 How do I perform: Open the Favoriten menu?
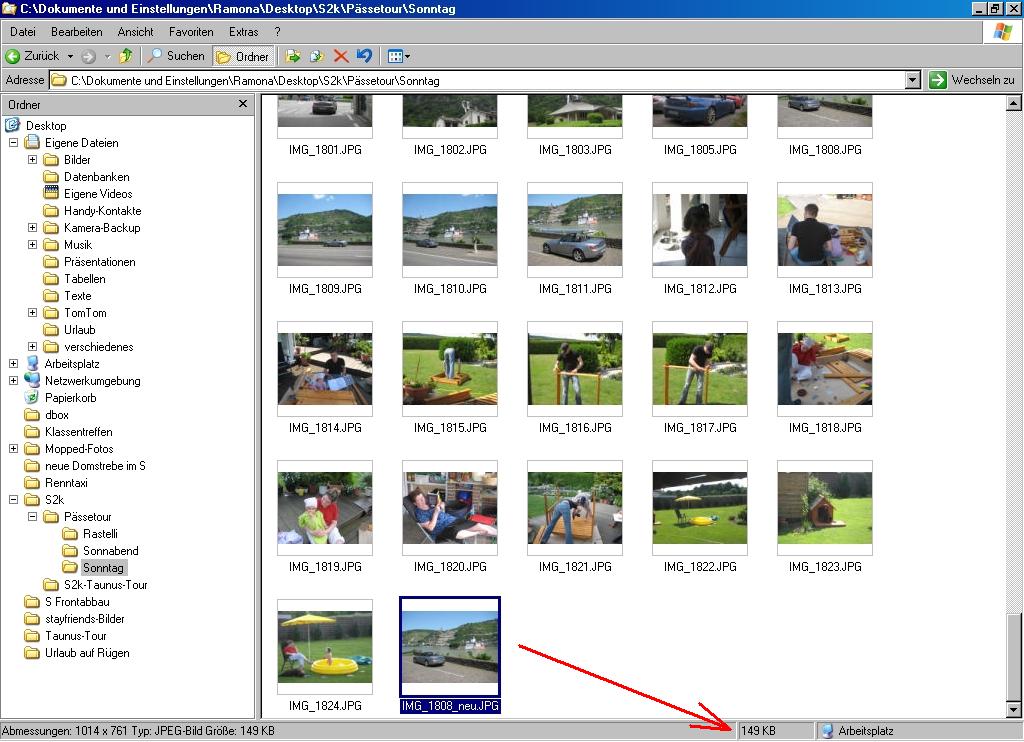(191, 32)
